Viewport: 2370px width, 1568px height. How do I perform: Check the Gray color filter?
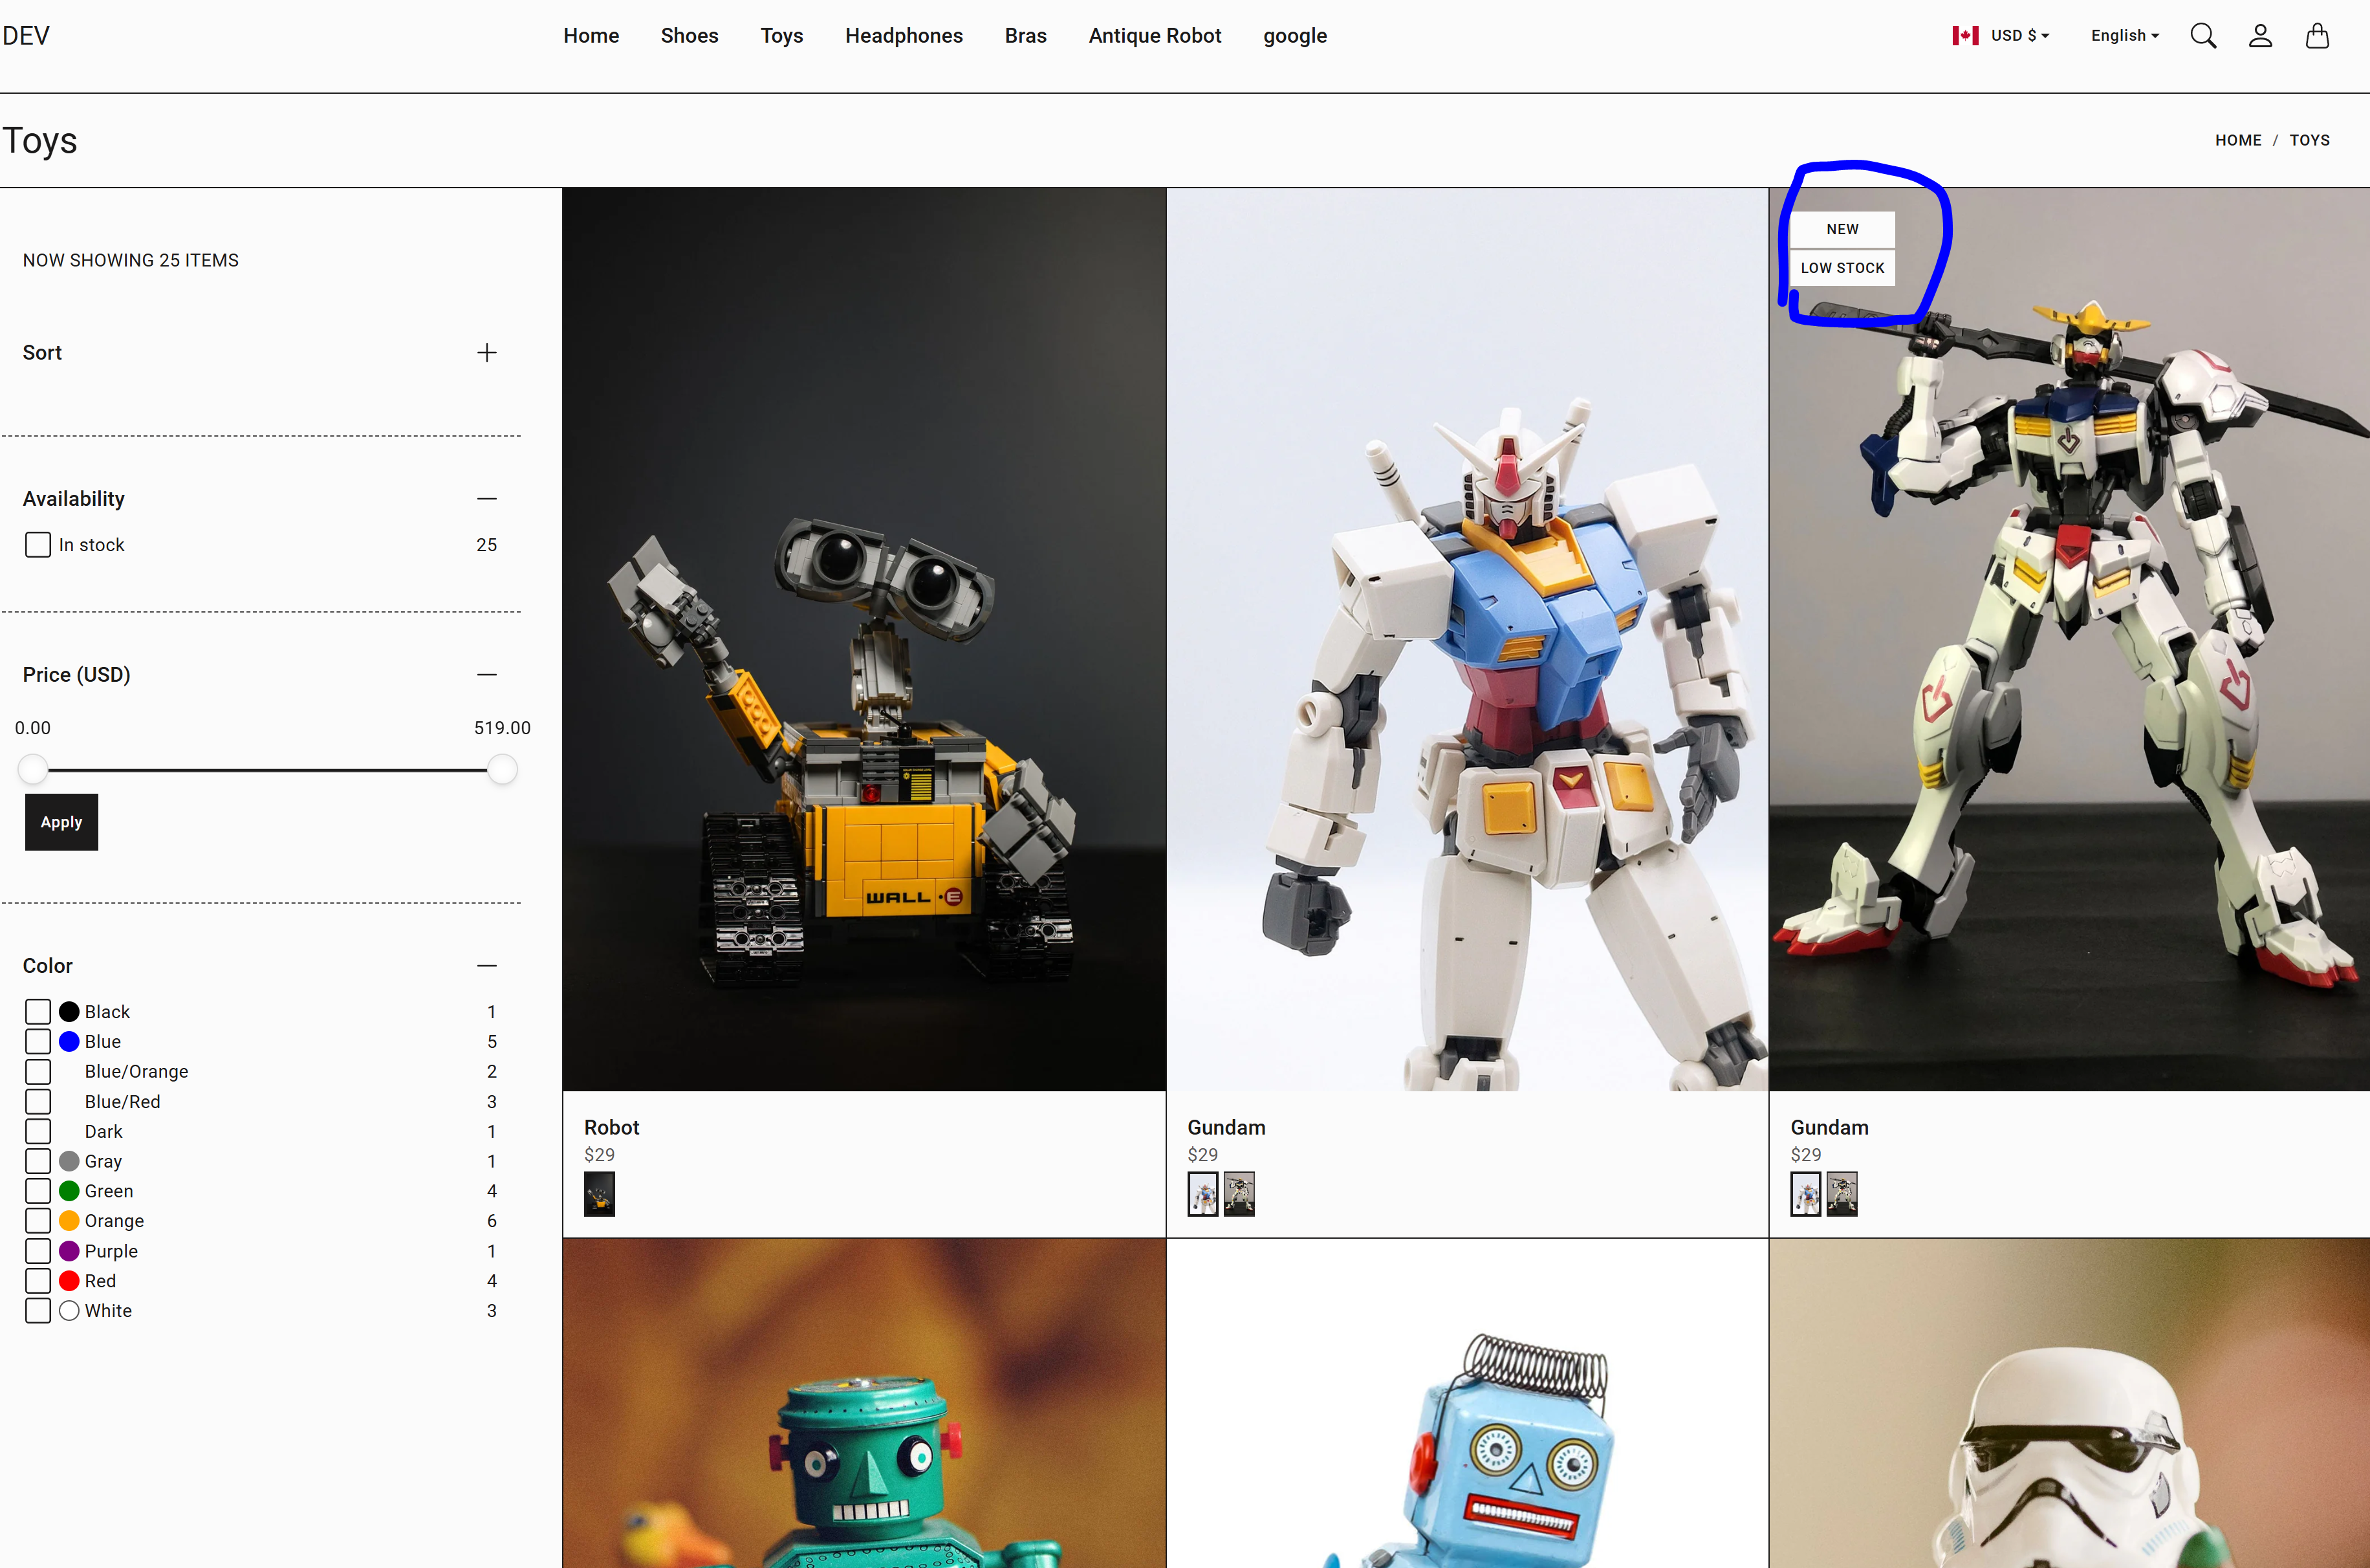(x=38, y=1161)
